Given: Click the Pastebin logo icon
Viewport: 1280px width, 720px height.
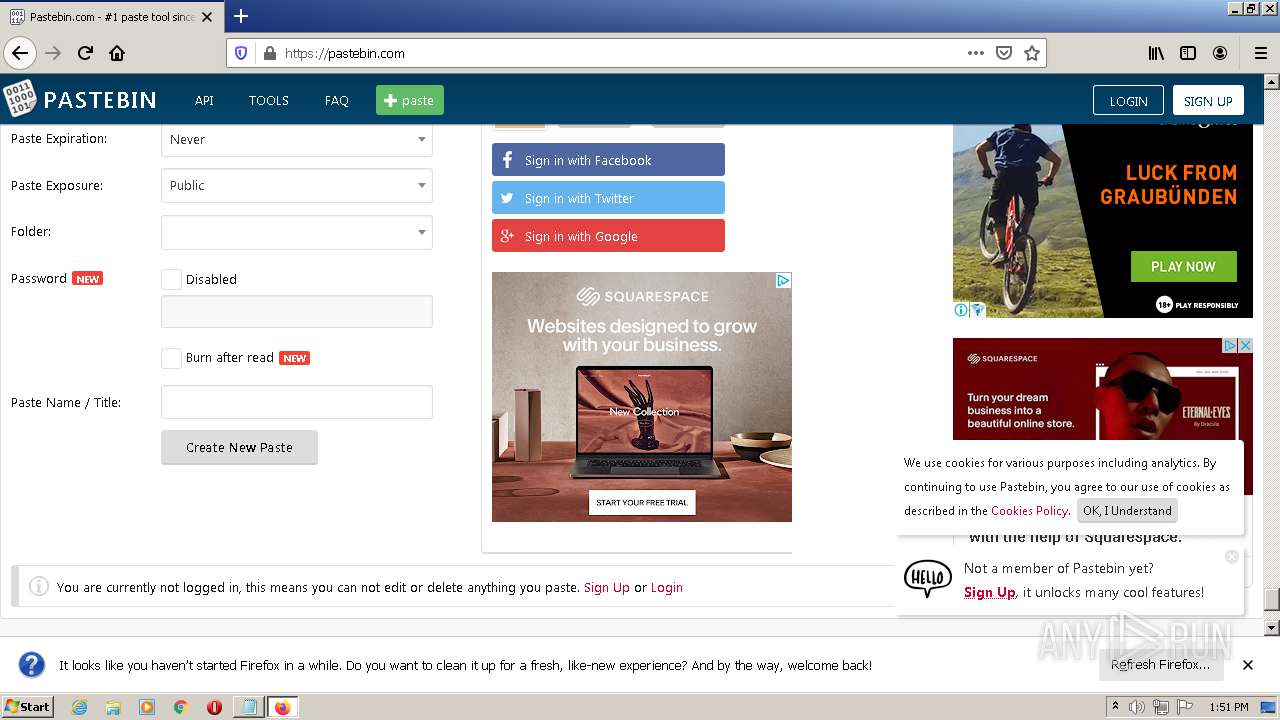Looking at the screenshot, I should 19,99.
